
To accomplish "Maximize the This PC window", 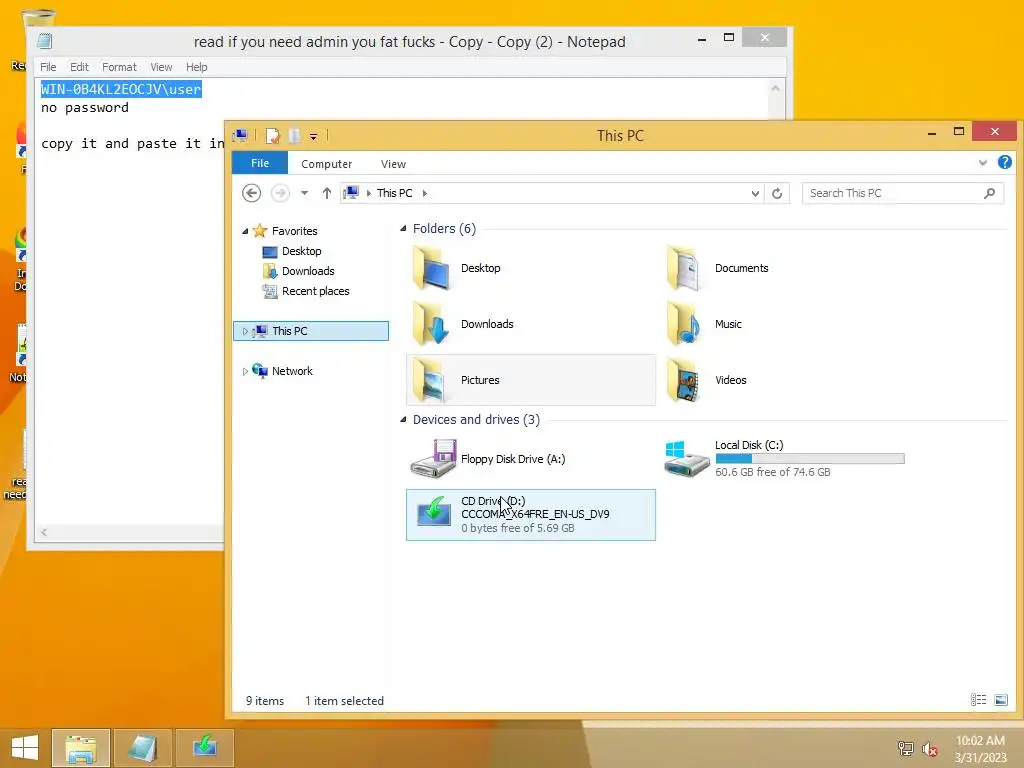I will click(x=959, y=132).
